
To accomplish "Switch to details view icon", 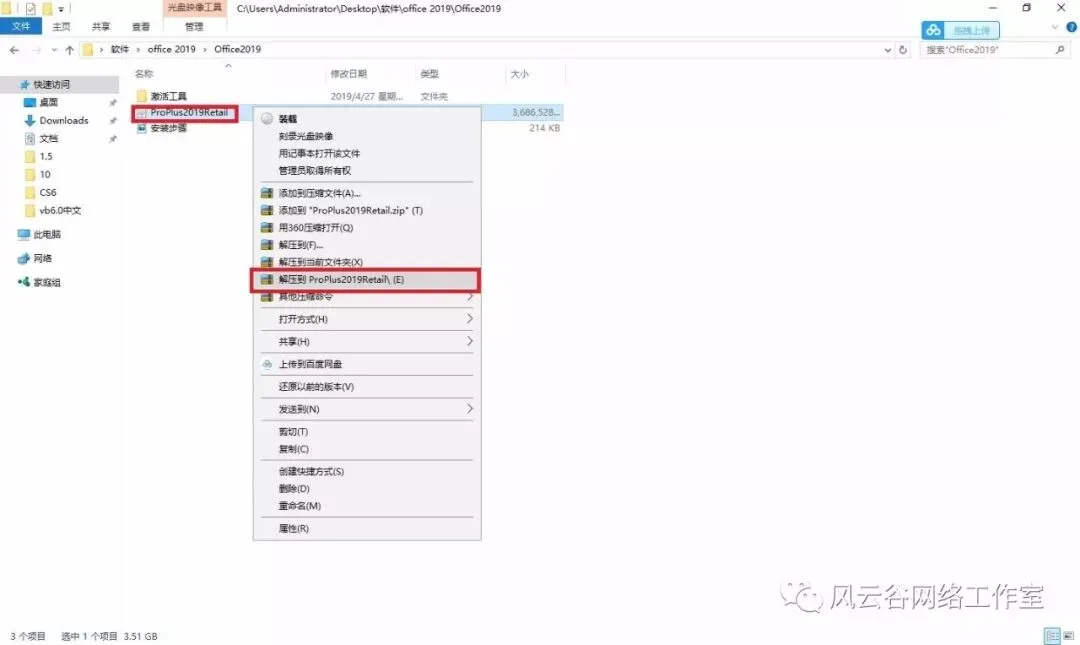I will point(1052,636).
